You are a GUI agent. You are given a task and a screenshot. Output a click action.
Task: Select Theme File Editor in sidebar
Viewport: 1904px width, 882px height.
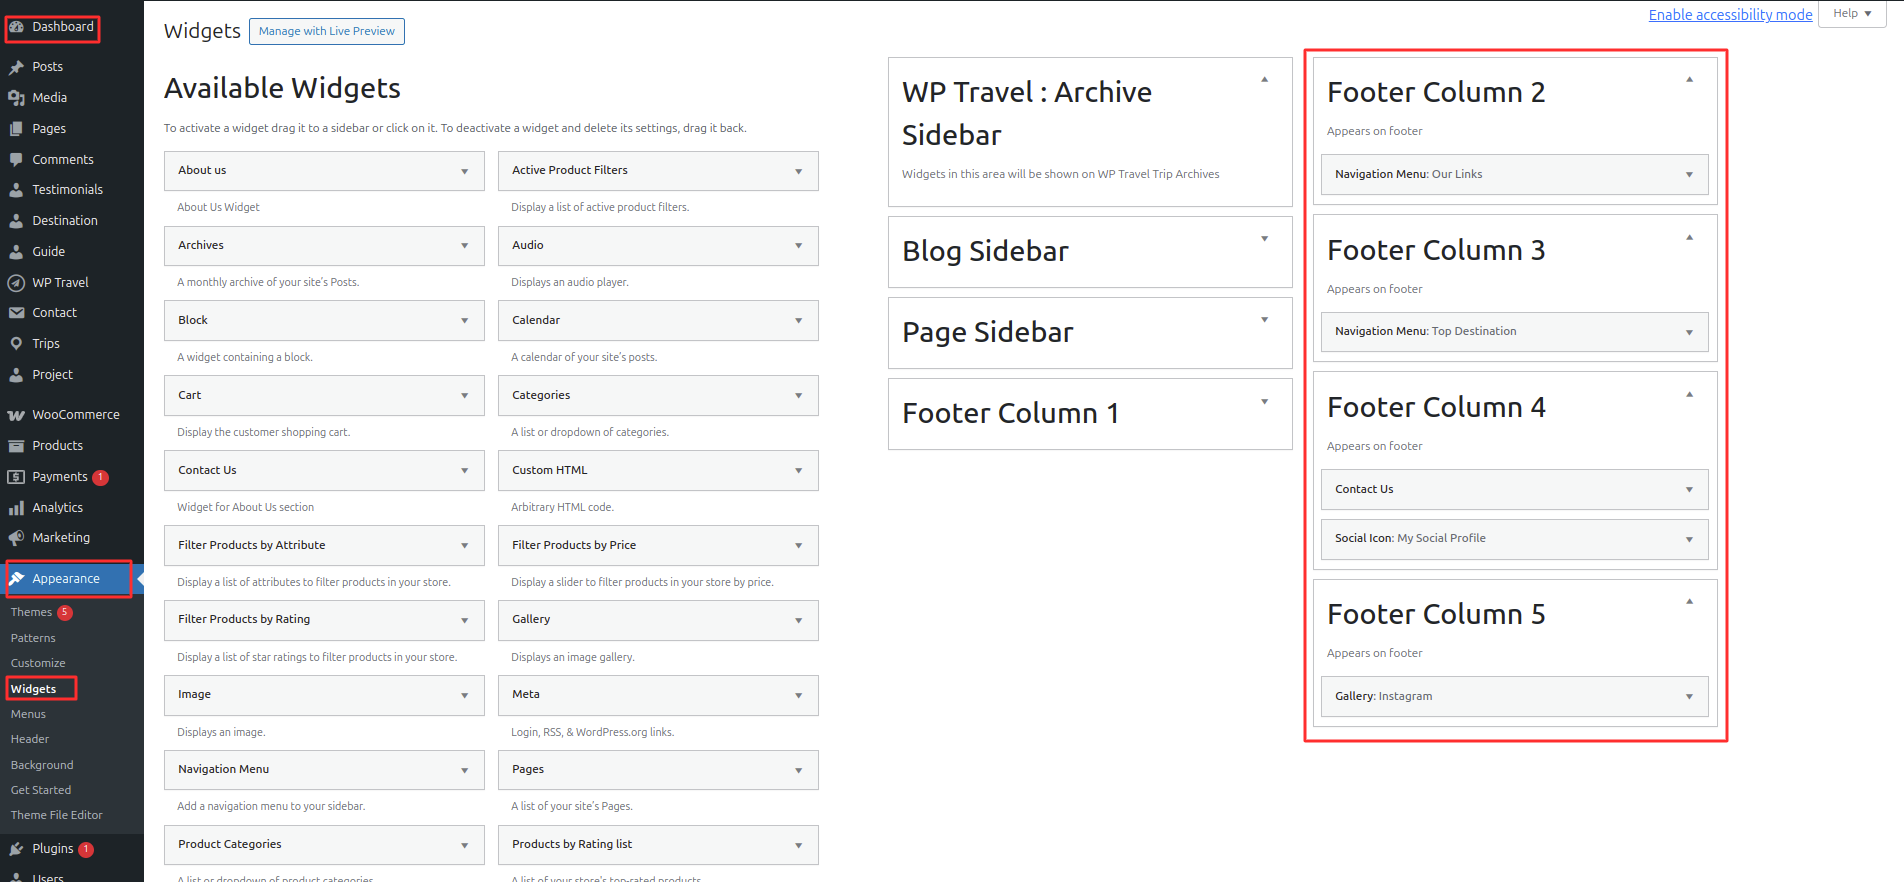(56, 814)
